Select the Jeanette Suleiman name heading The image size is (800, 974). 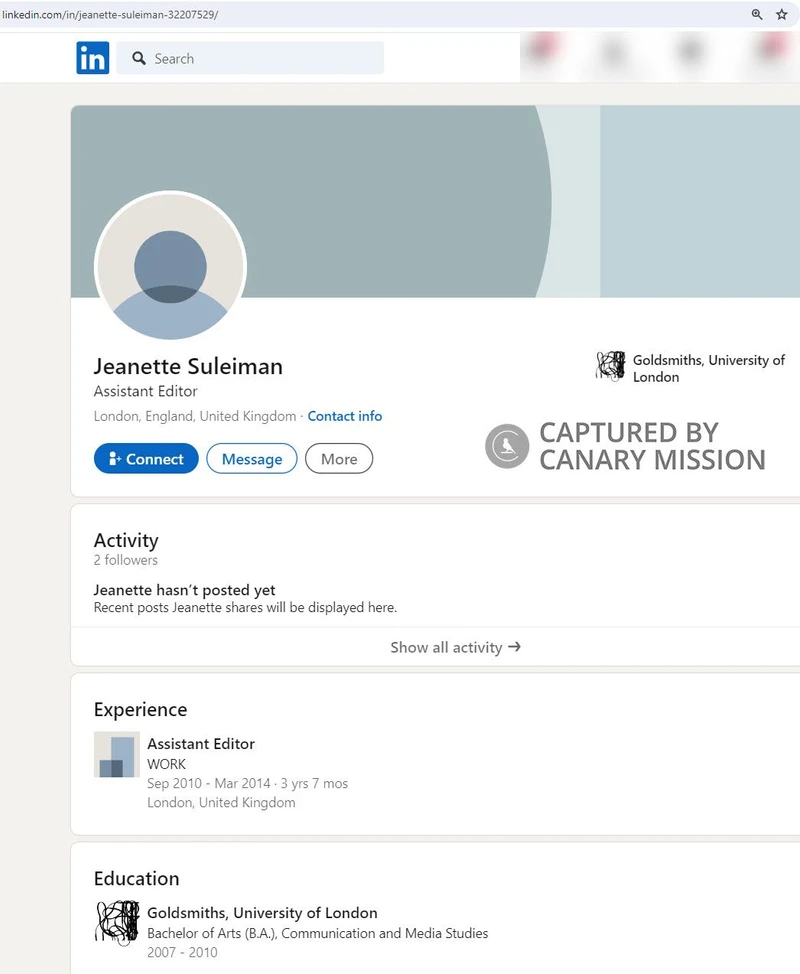(188, 366)
